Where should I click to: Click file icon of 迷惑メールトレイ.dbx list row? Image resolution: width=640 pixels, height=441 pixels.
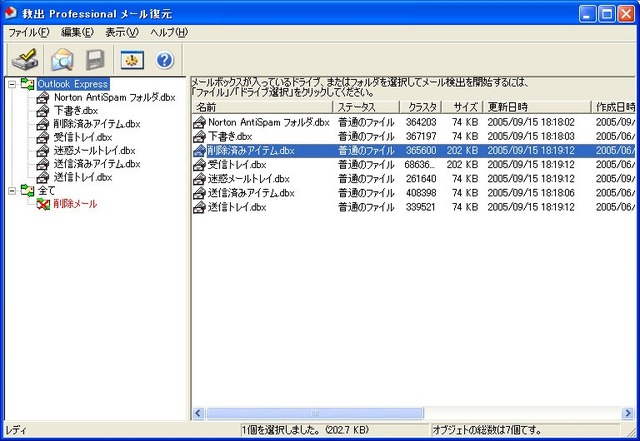pos(199,179)
